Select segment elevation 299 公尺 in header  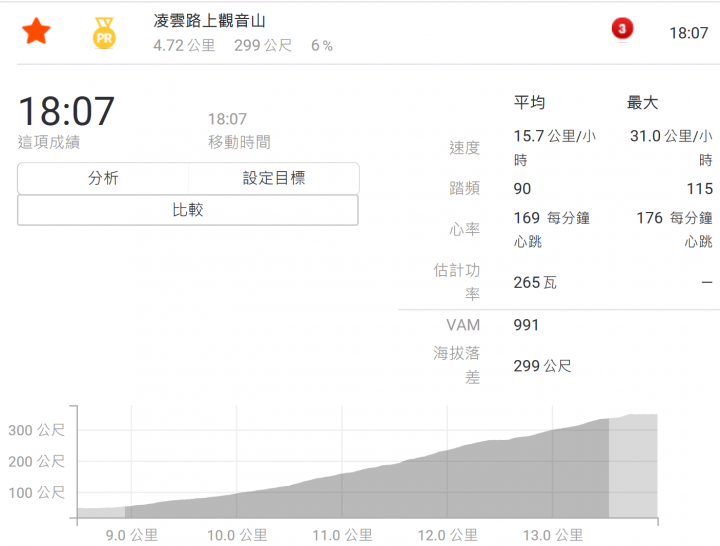tap(263, 45)
